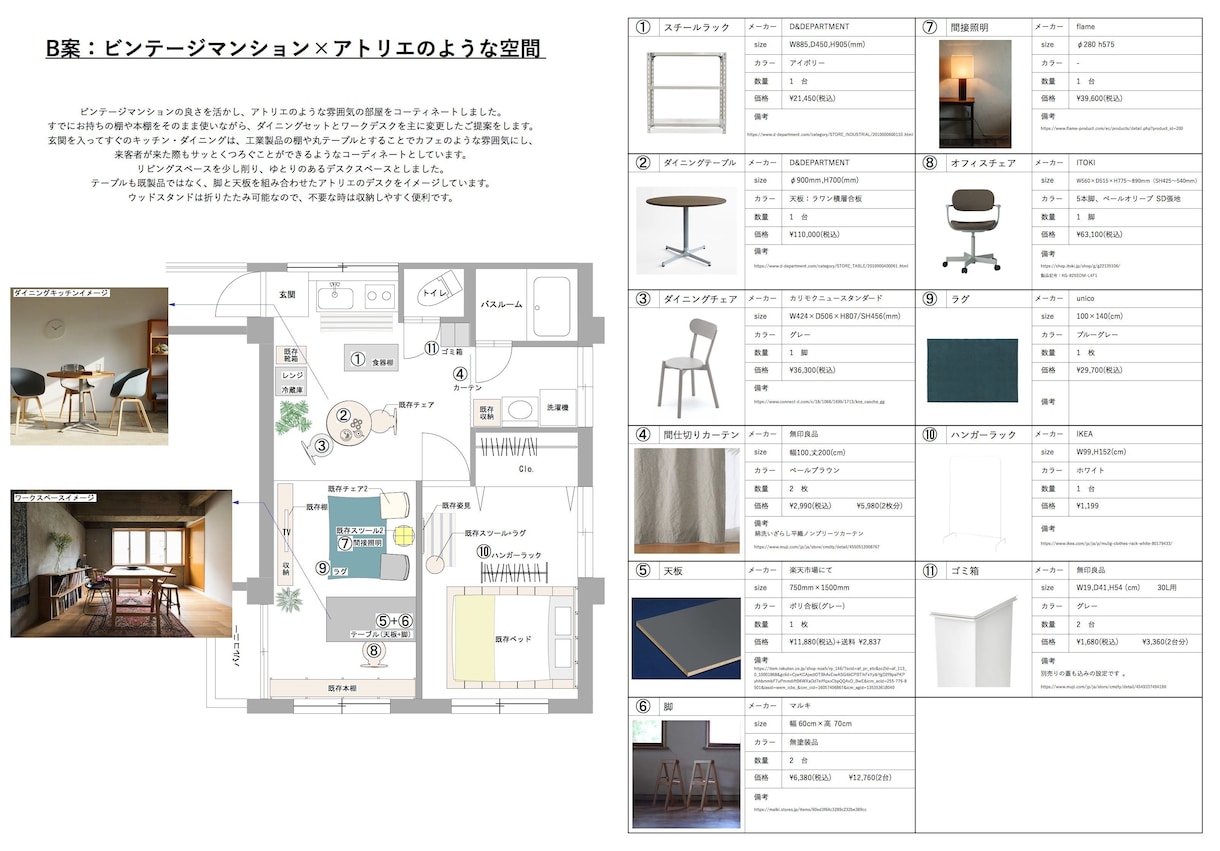This screenshot has width=1220, height=851.
Task: Select maker name カリモクニュースタンダード
Action: [836, 298]
